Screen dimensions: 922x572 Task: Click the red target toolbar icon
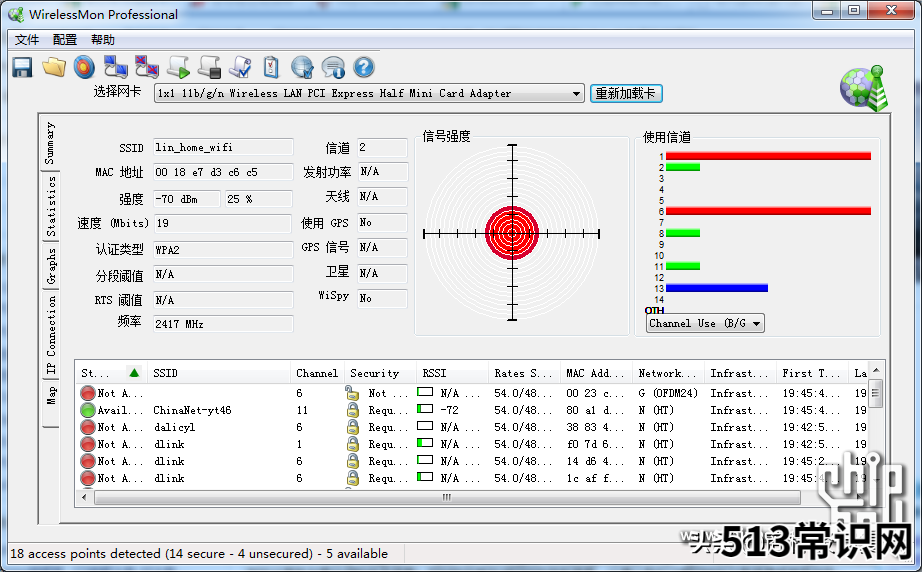tap(84, 67)
